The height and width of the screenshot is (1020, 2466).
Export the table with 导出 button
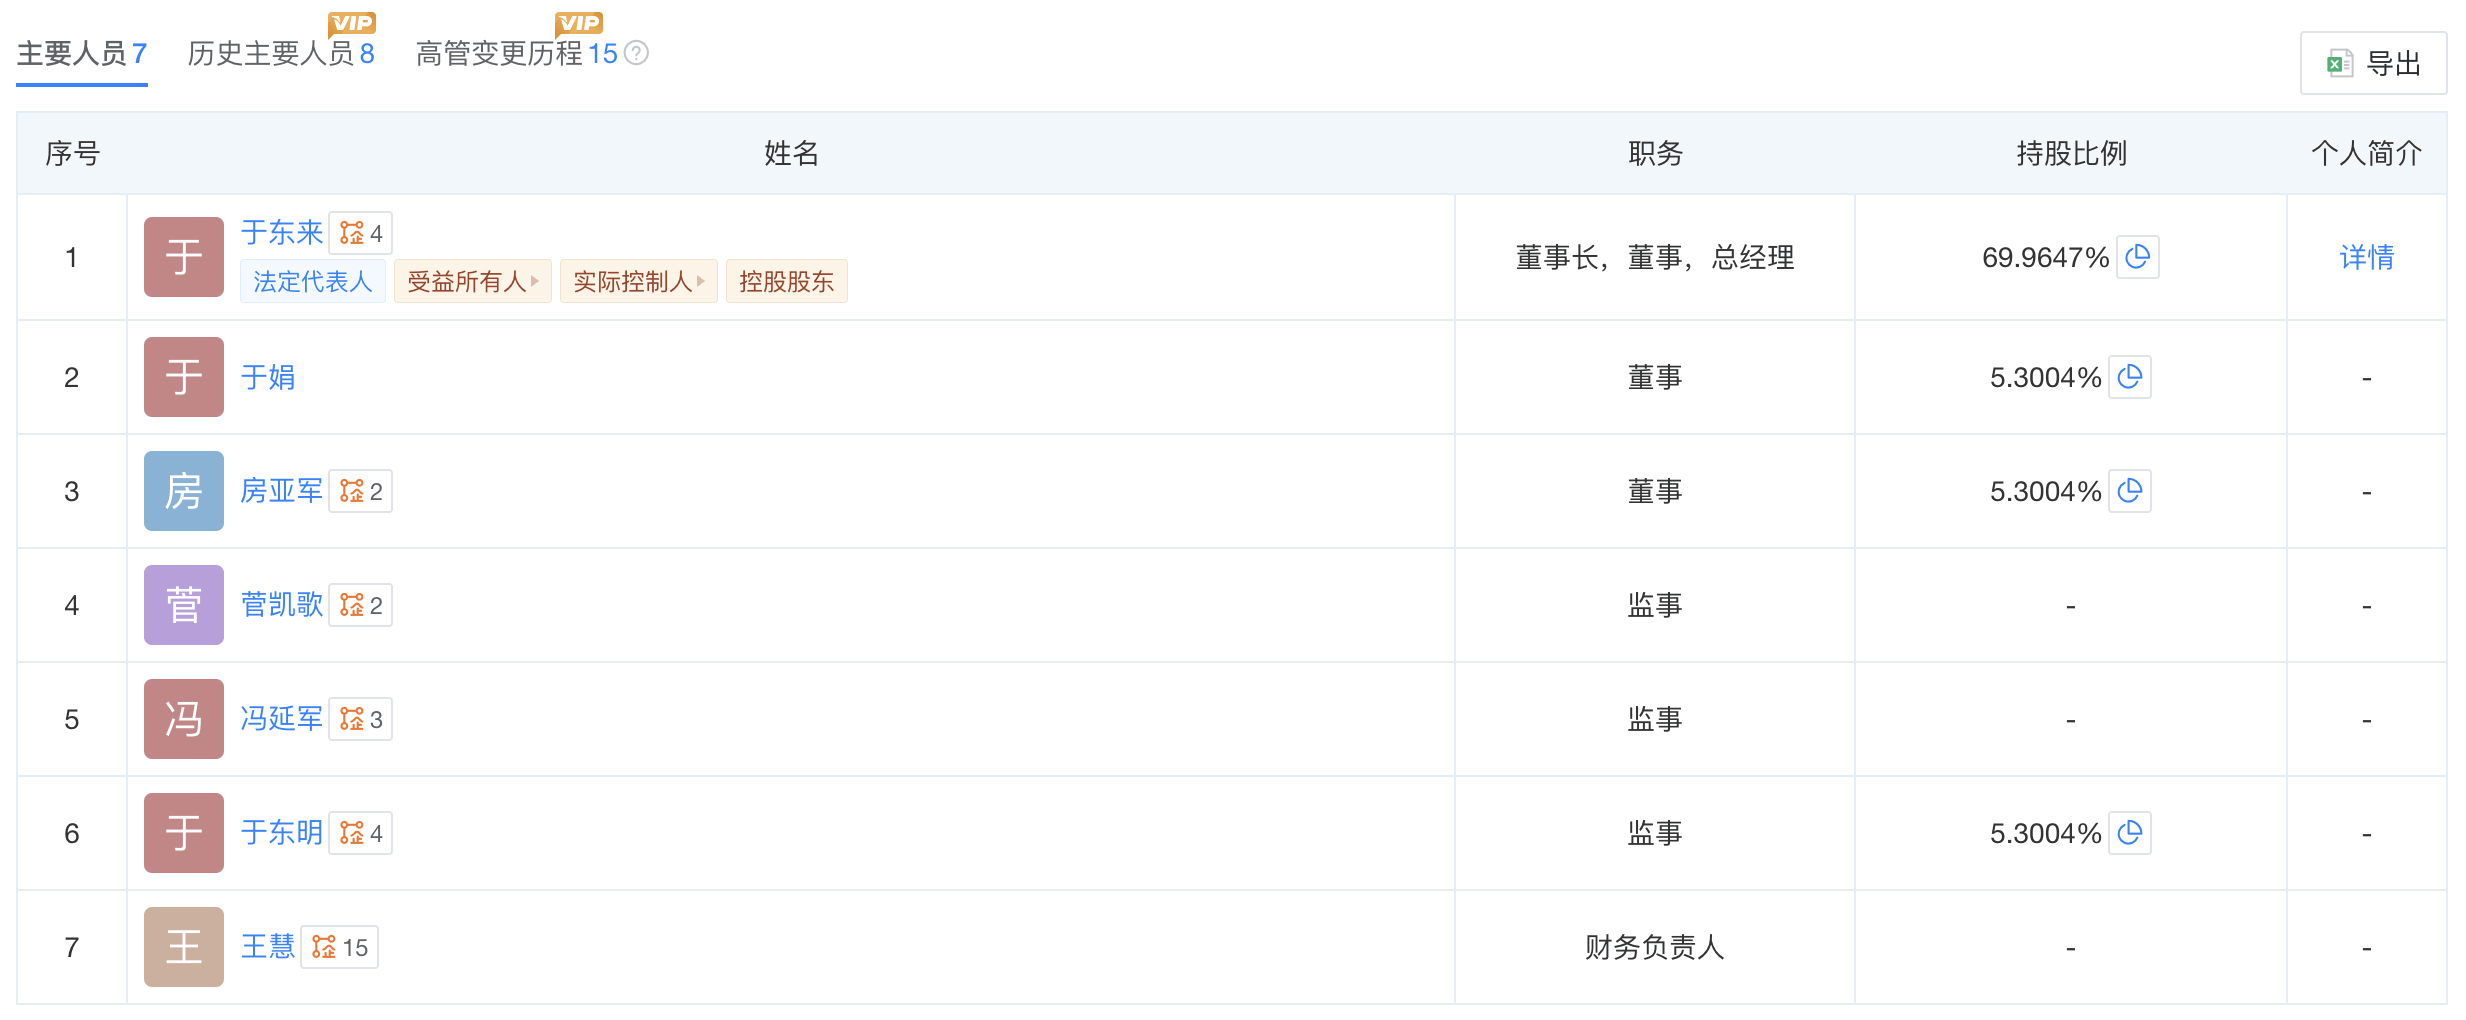2373,63
